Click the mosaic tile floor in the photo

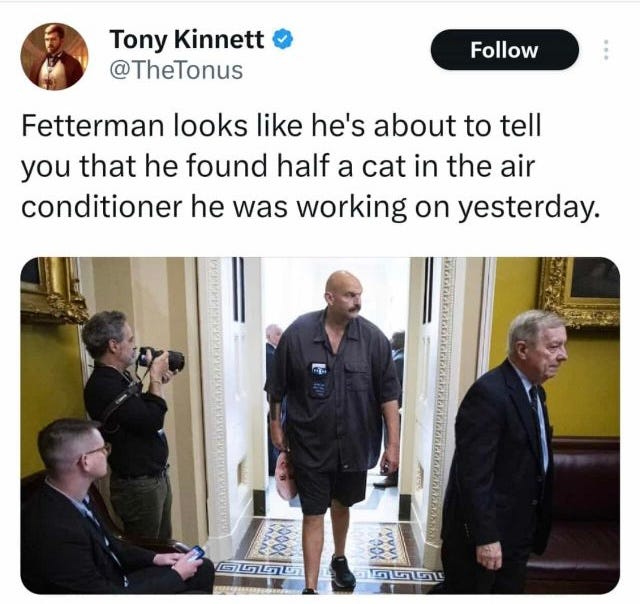click(327, 557)
